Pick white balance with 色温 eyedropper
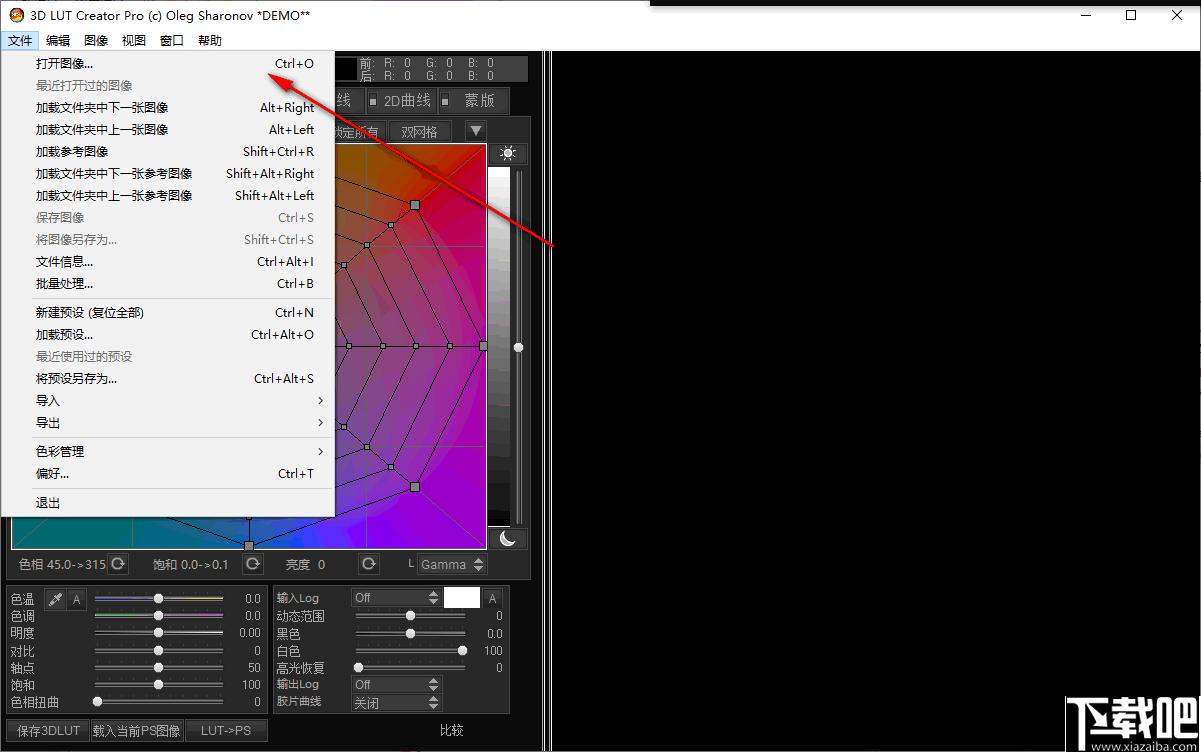 click(56, 599)
